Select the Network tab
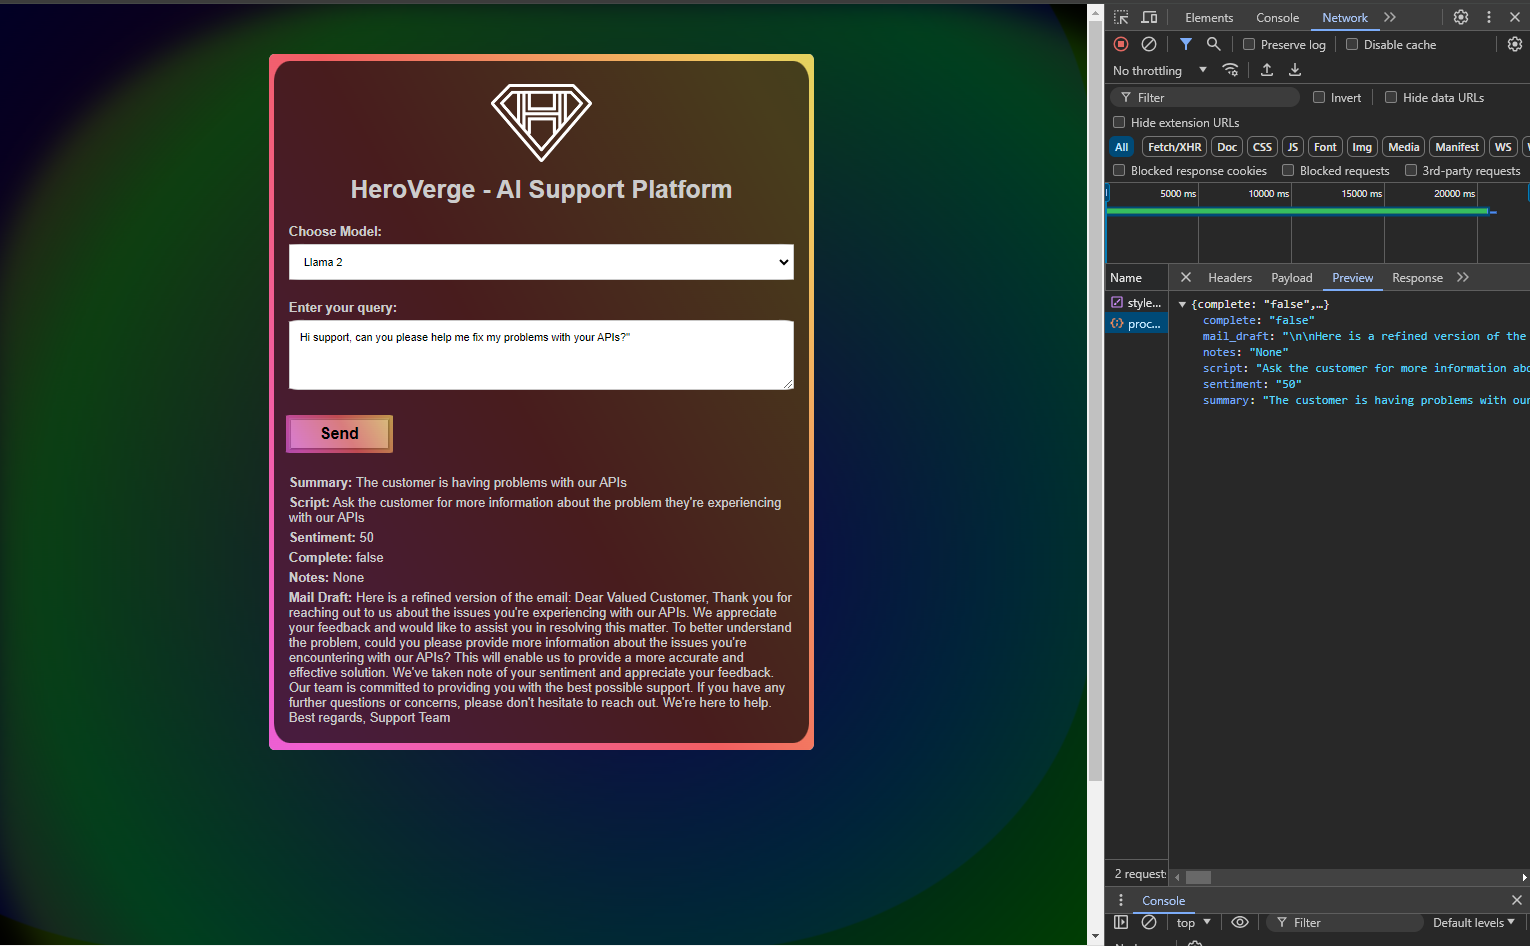This screenshot has width=1530, height=946. (x=1345, y=17)
